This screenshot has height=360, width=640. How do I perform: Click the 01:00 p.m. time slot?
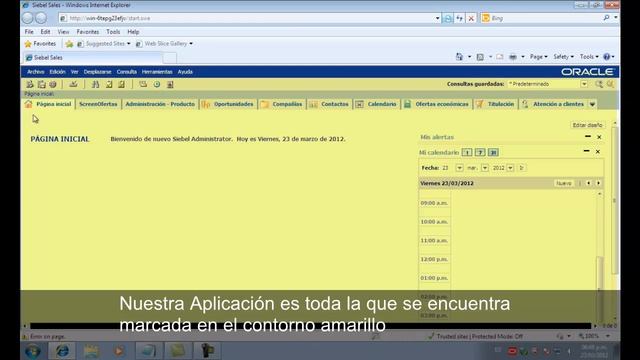click(x=434, y=278)
